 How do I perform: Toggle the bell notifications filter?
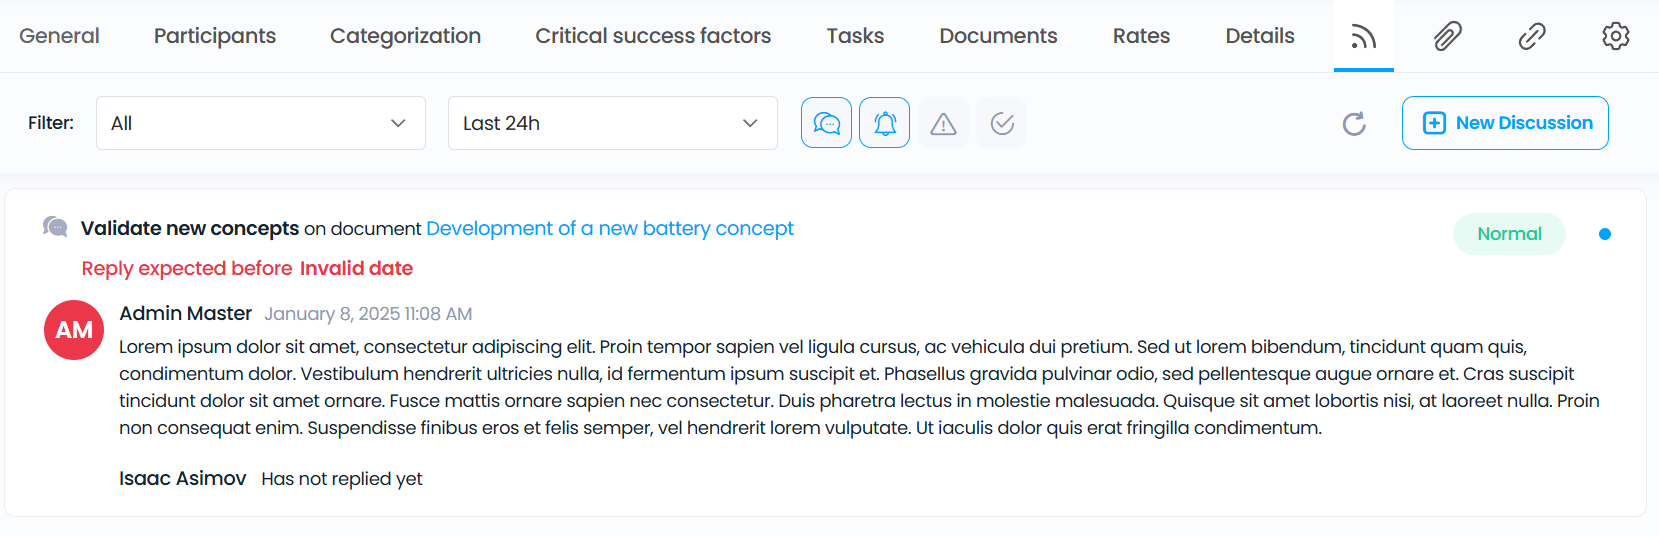click(x=885, y=123)
